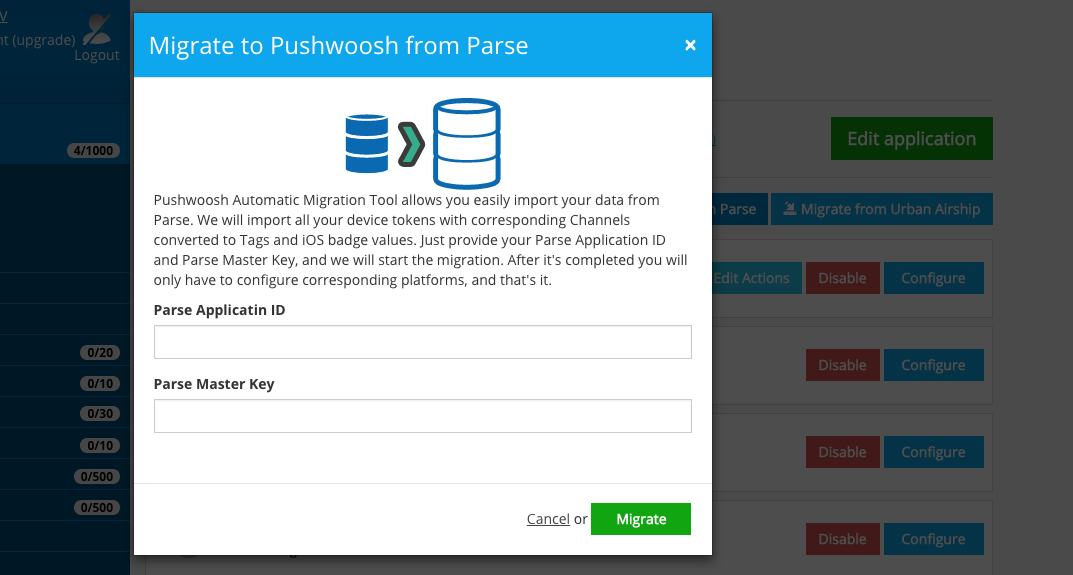This screenshot has height=575, width=1073.
Task: Click the 4/1000 counter badge
Action: coord(93,151)
